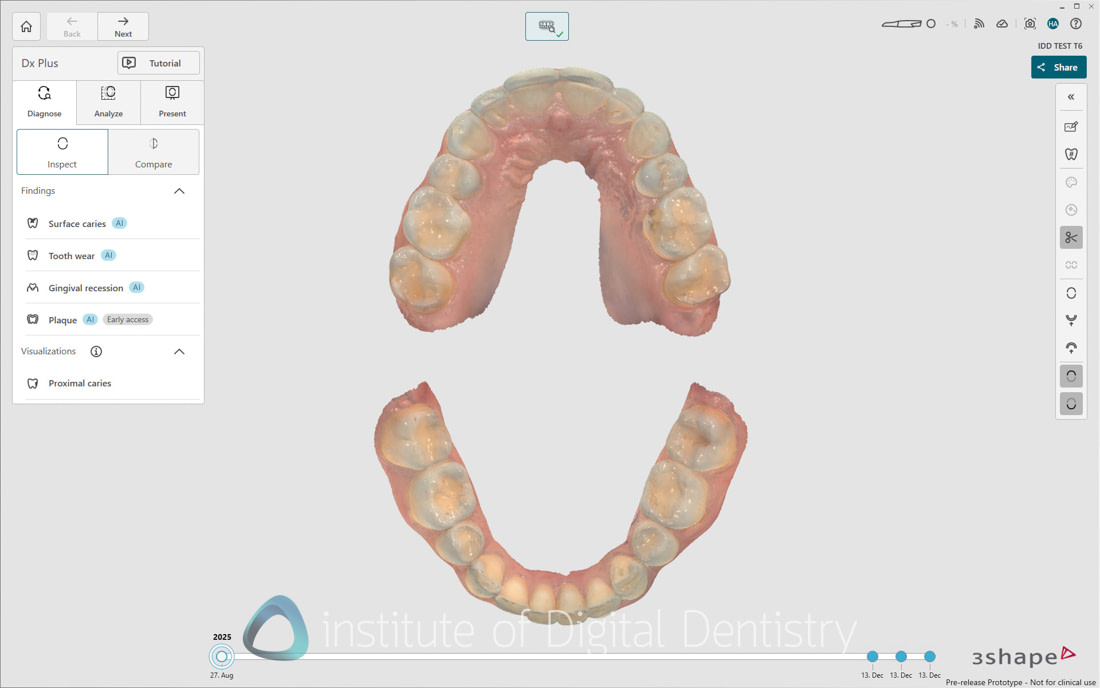Switch to the Compare tab
Viewport: 1100px width, 688px height.
153,151
